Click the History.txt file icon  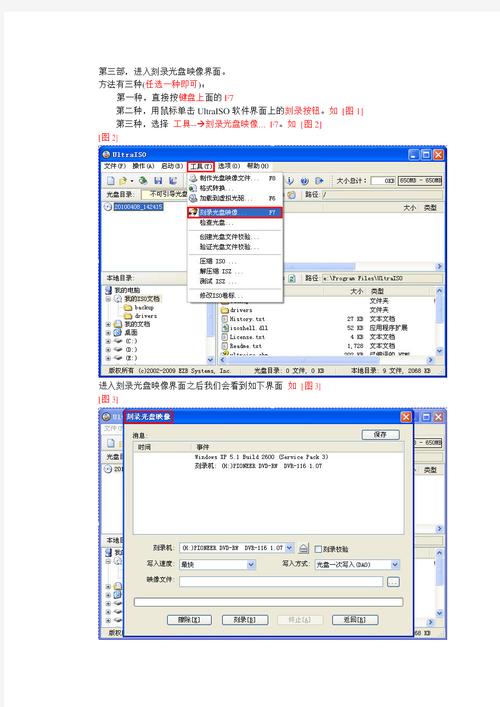click(225, 319)
